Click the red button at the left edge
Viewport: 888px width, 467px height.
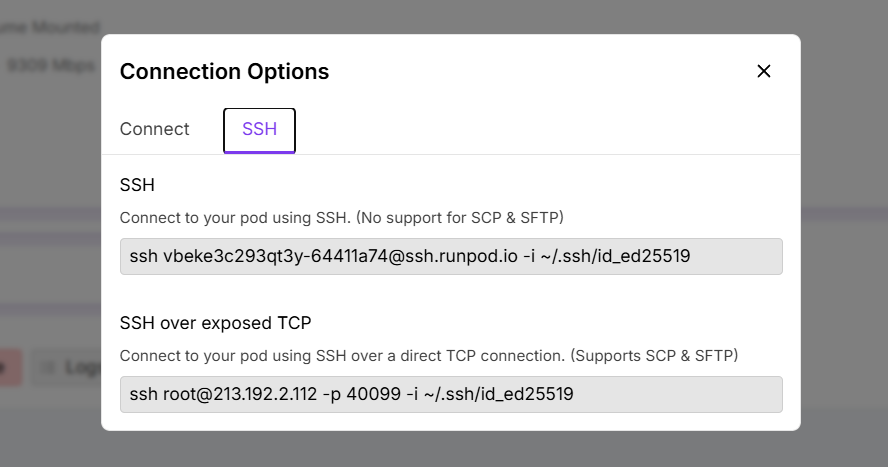tap(9, 367)
